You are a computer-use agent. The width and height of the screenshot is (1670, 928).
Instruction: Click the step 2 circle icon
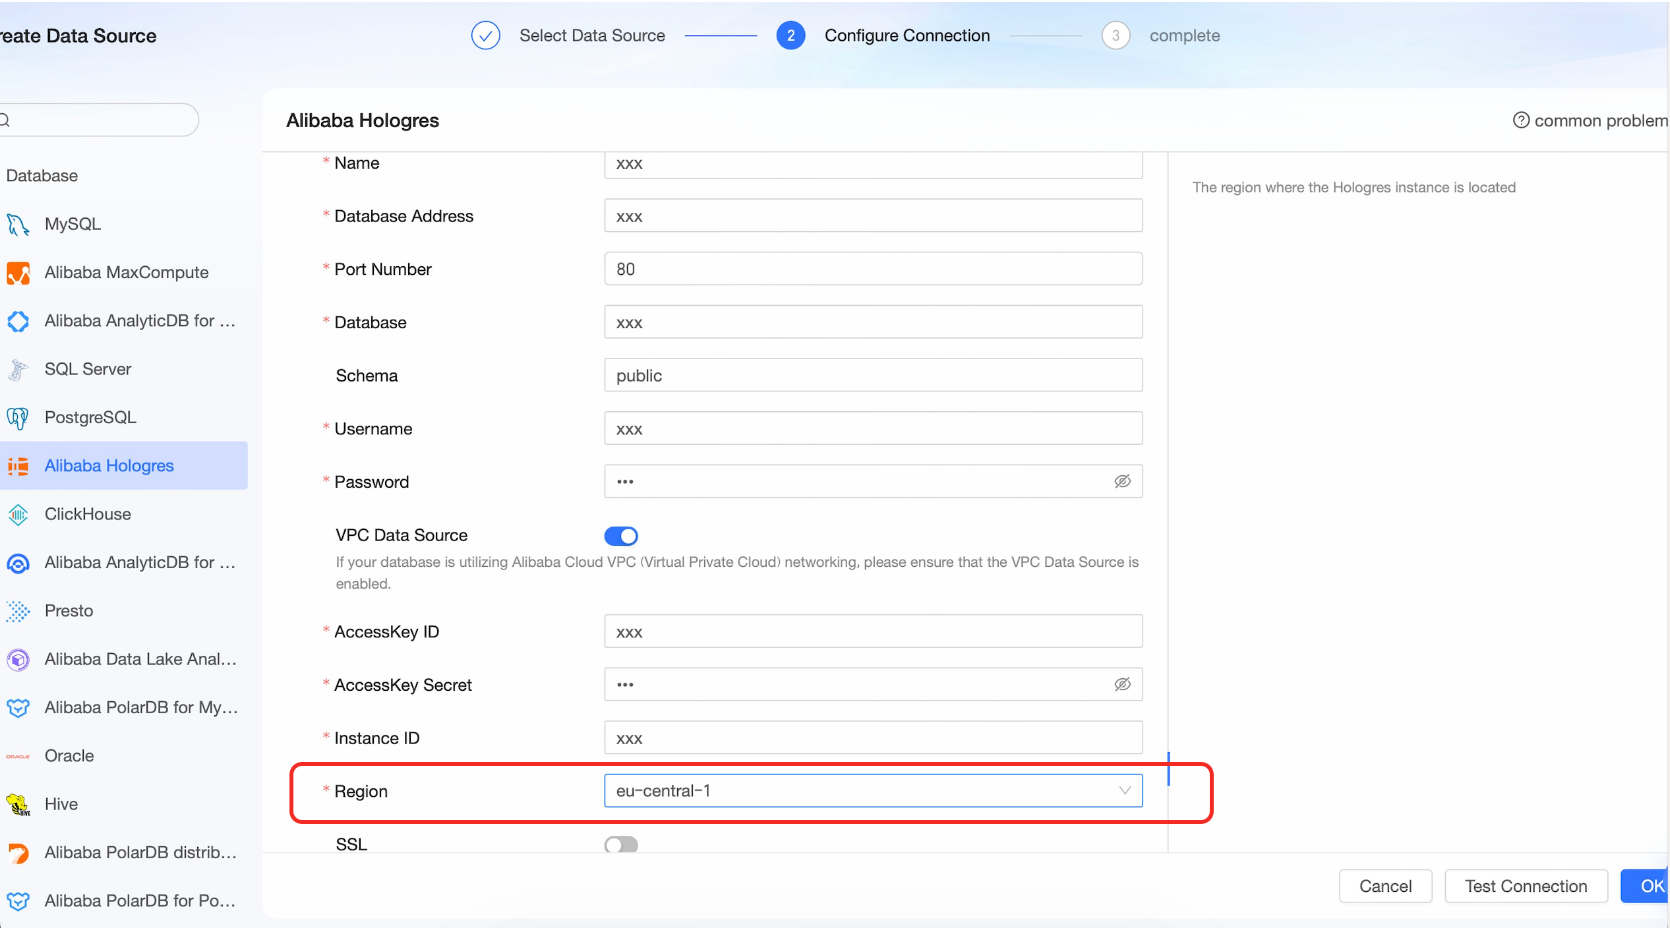point(791,36)
